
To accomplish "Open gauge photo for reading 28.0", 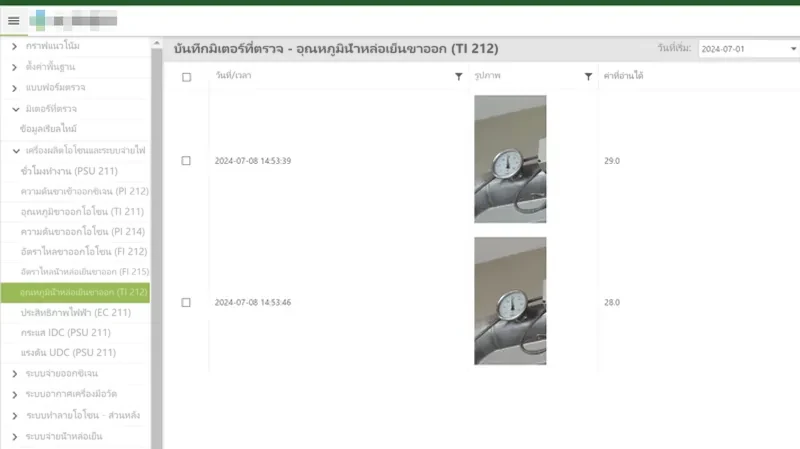I will pyautogui.click(x=510, y=301).
